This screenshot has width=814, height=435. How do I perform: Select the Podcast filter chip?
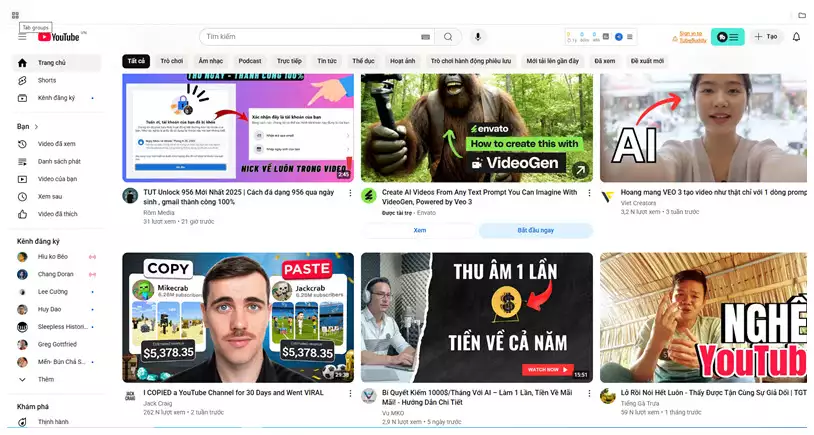tap(250, 61)
